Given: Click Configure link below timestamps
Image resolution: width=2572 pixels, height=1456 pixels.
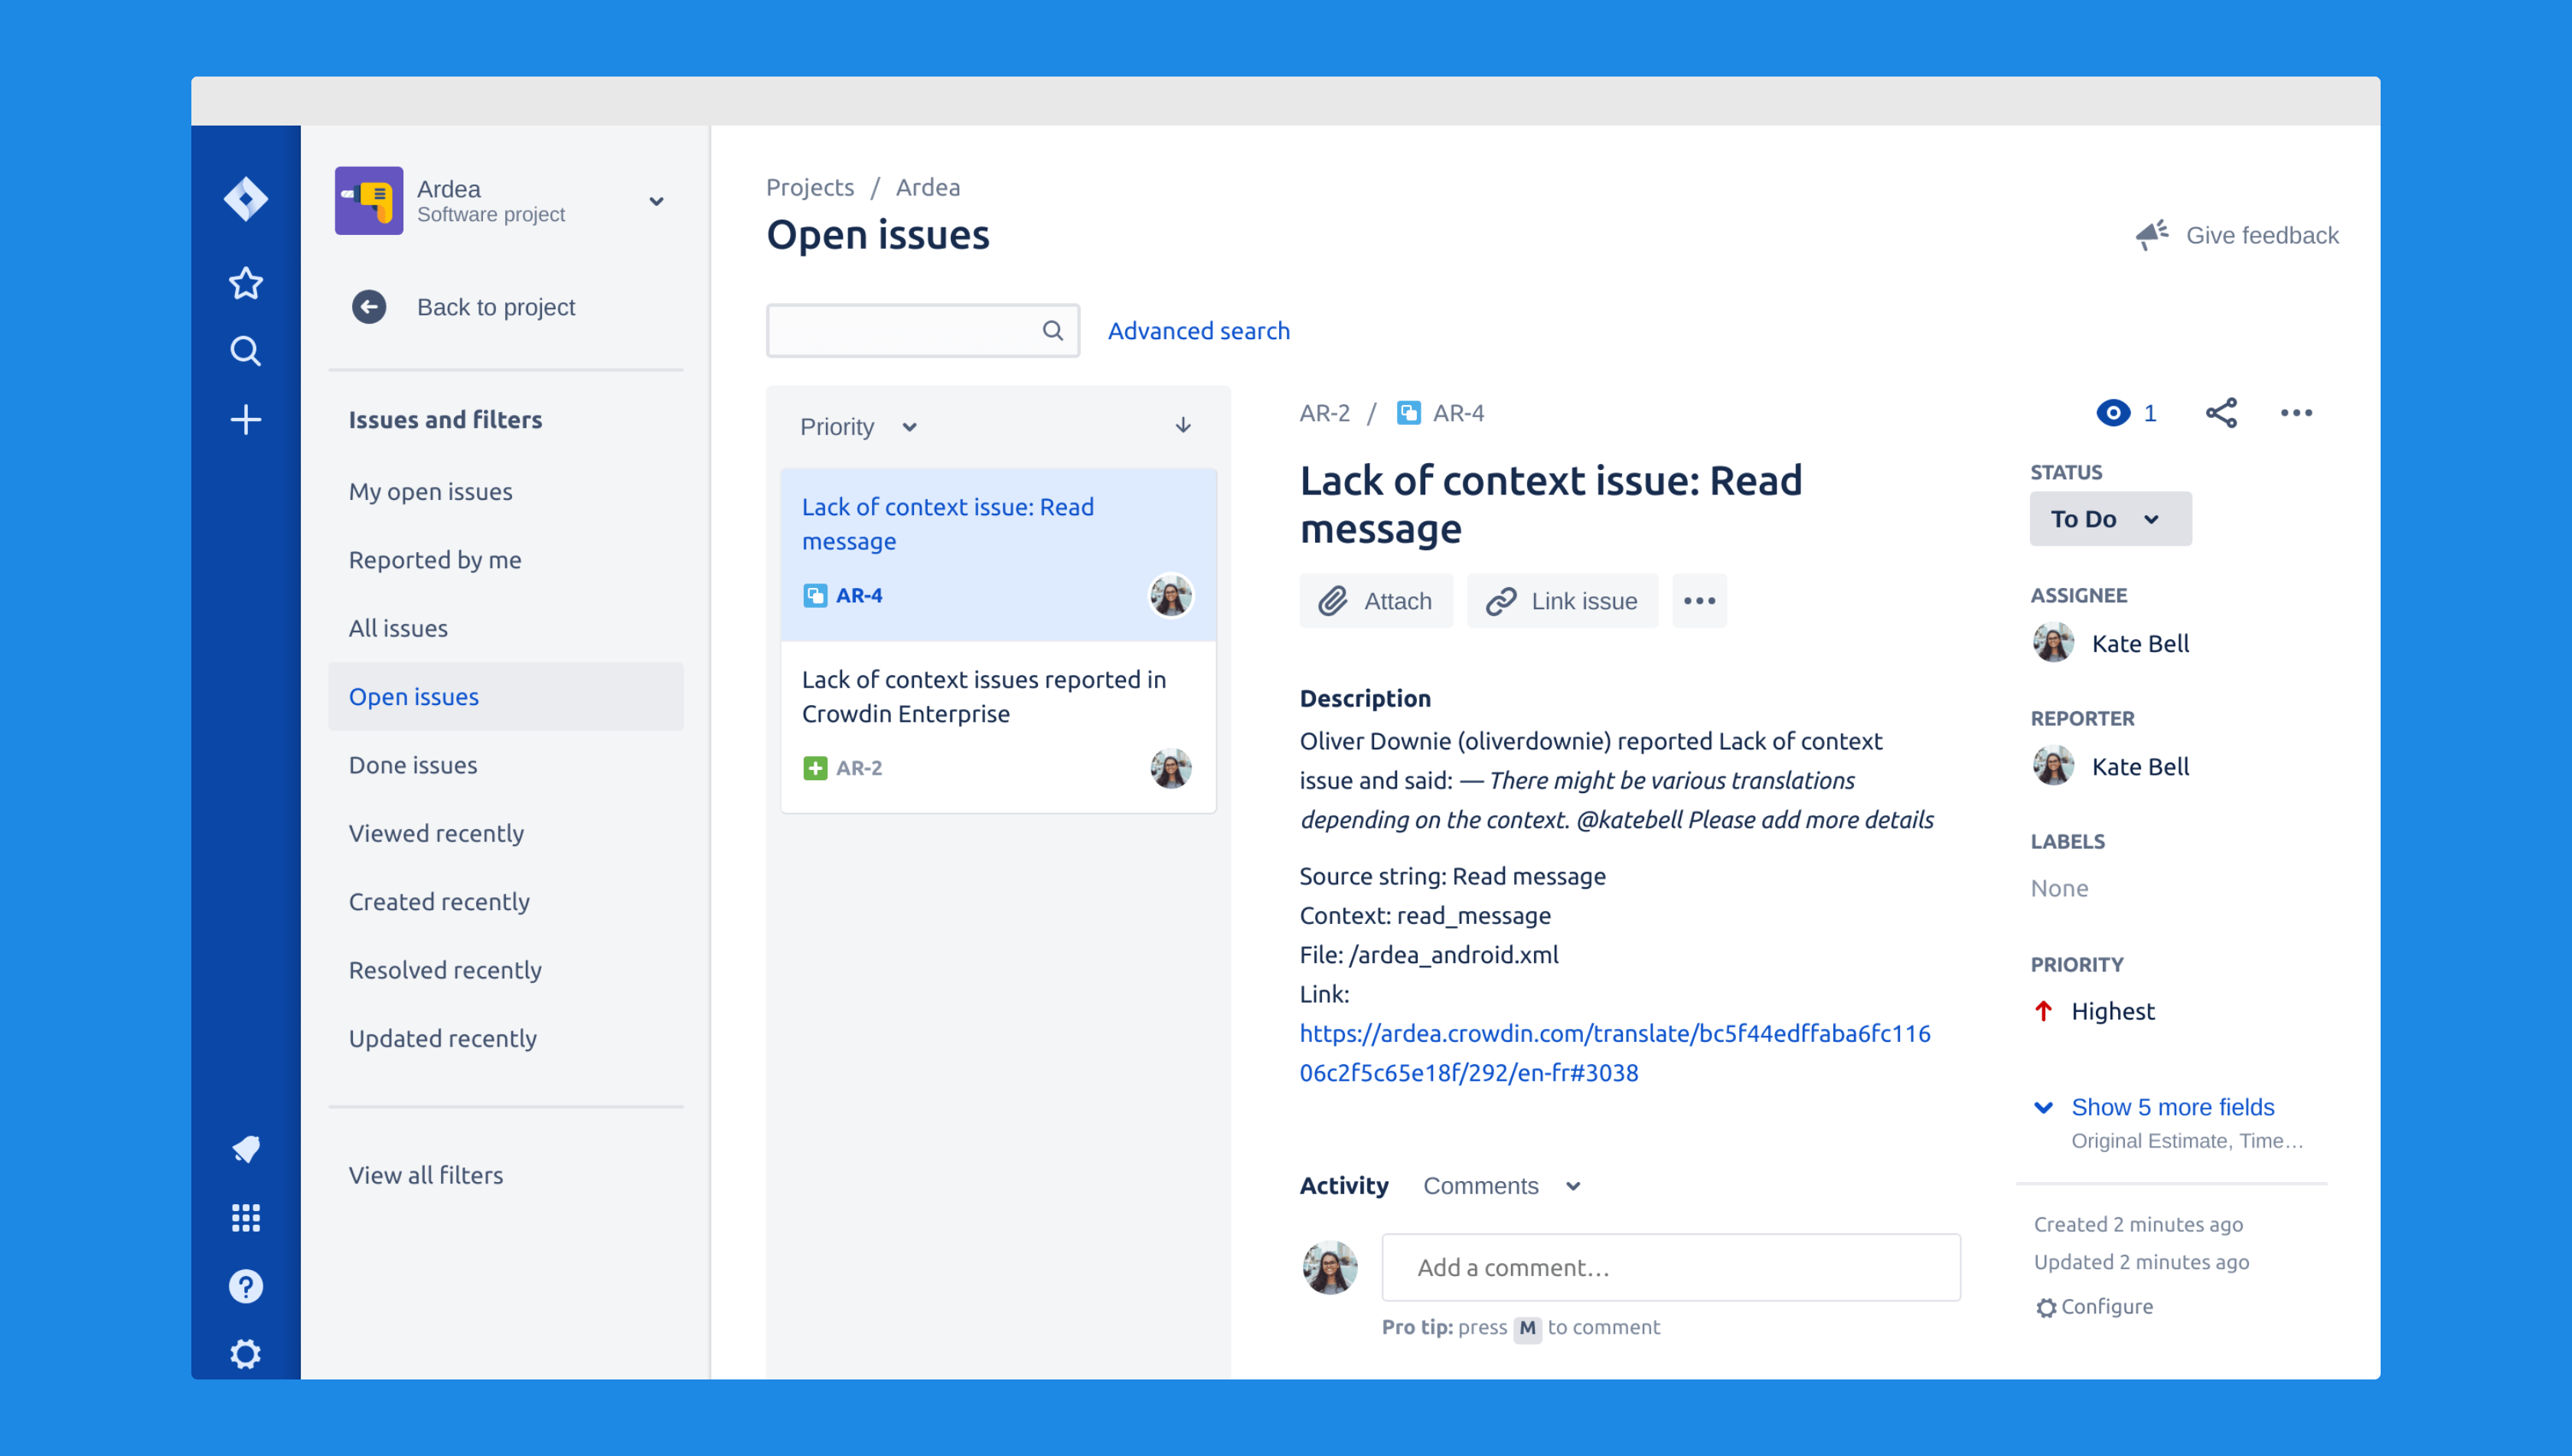Looking at the screenshot, I should [x=2106, y=1307].
